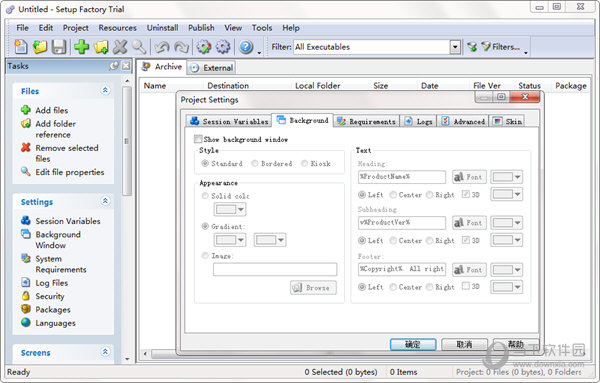Click the Image path input field
The image size is (600, 383).
point(275,269)
